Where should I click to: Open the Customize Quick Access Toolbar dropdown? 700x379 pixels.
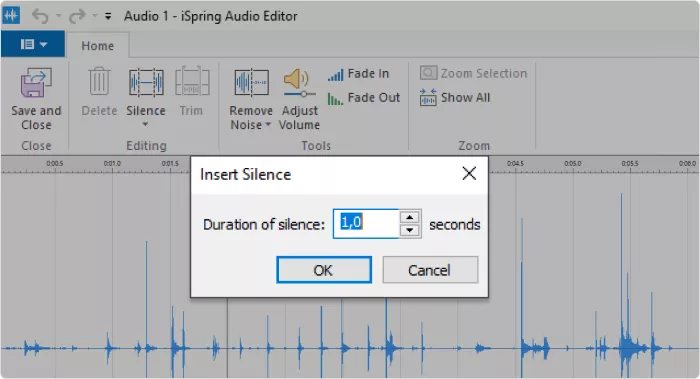click(108, 17)
